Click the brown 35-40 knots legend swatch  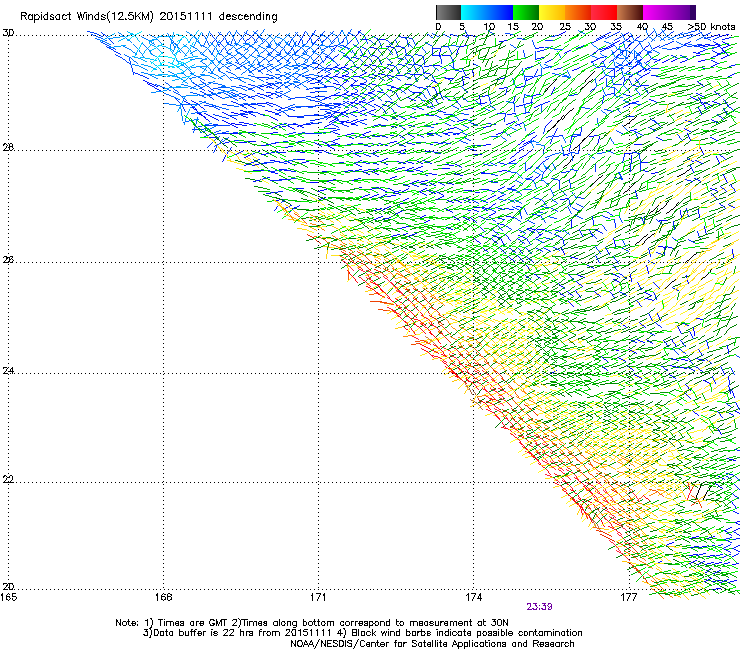click(630, 12)
